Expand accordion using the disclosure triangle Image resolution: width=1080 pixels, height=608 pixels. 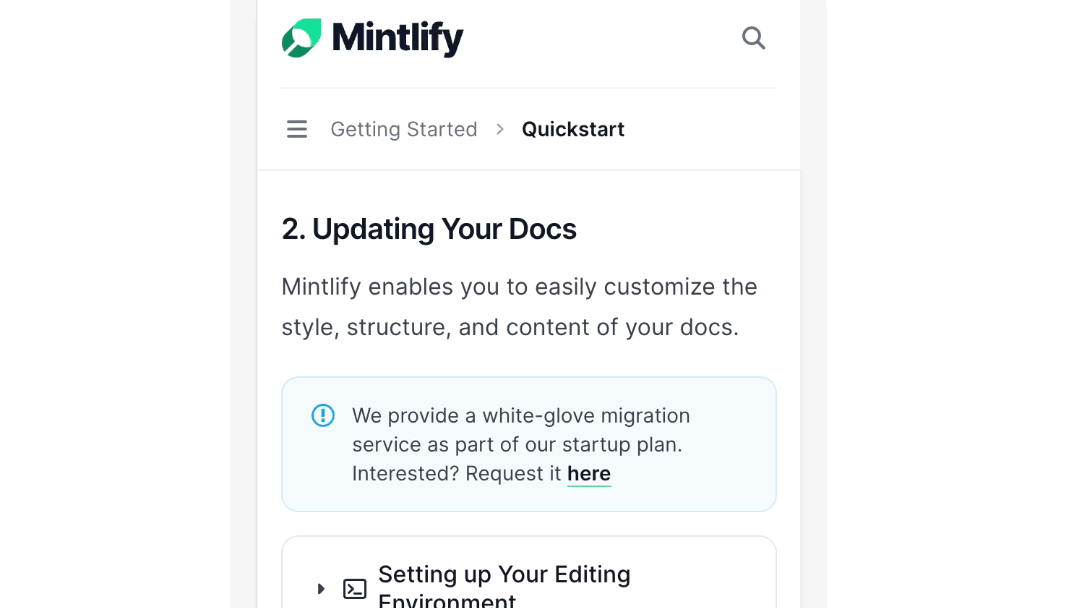click(320, 589)
